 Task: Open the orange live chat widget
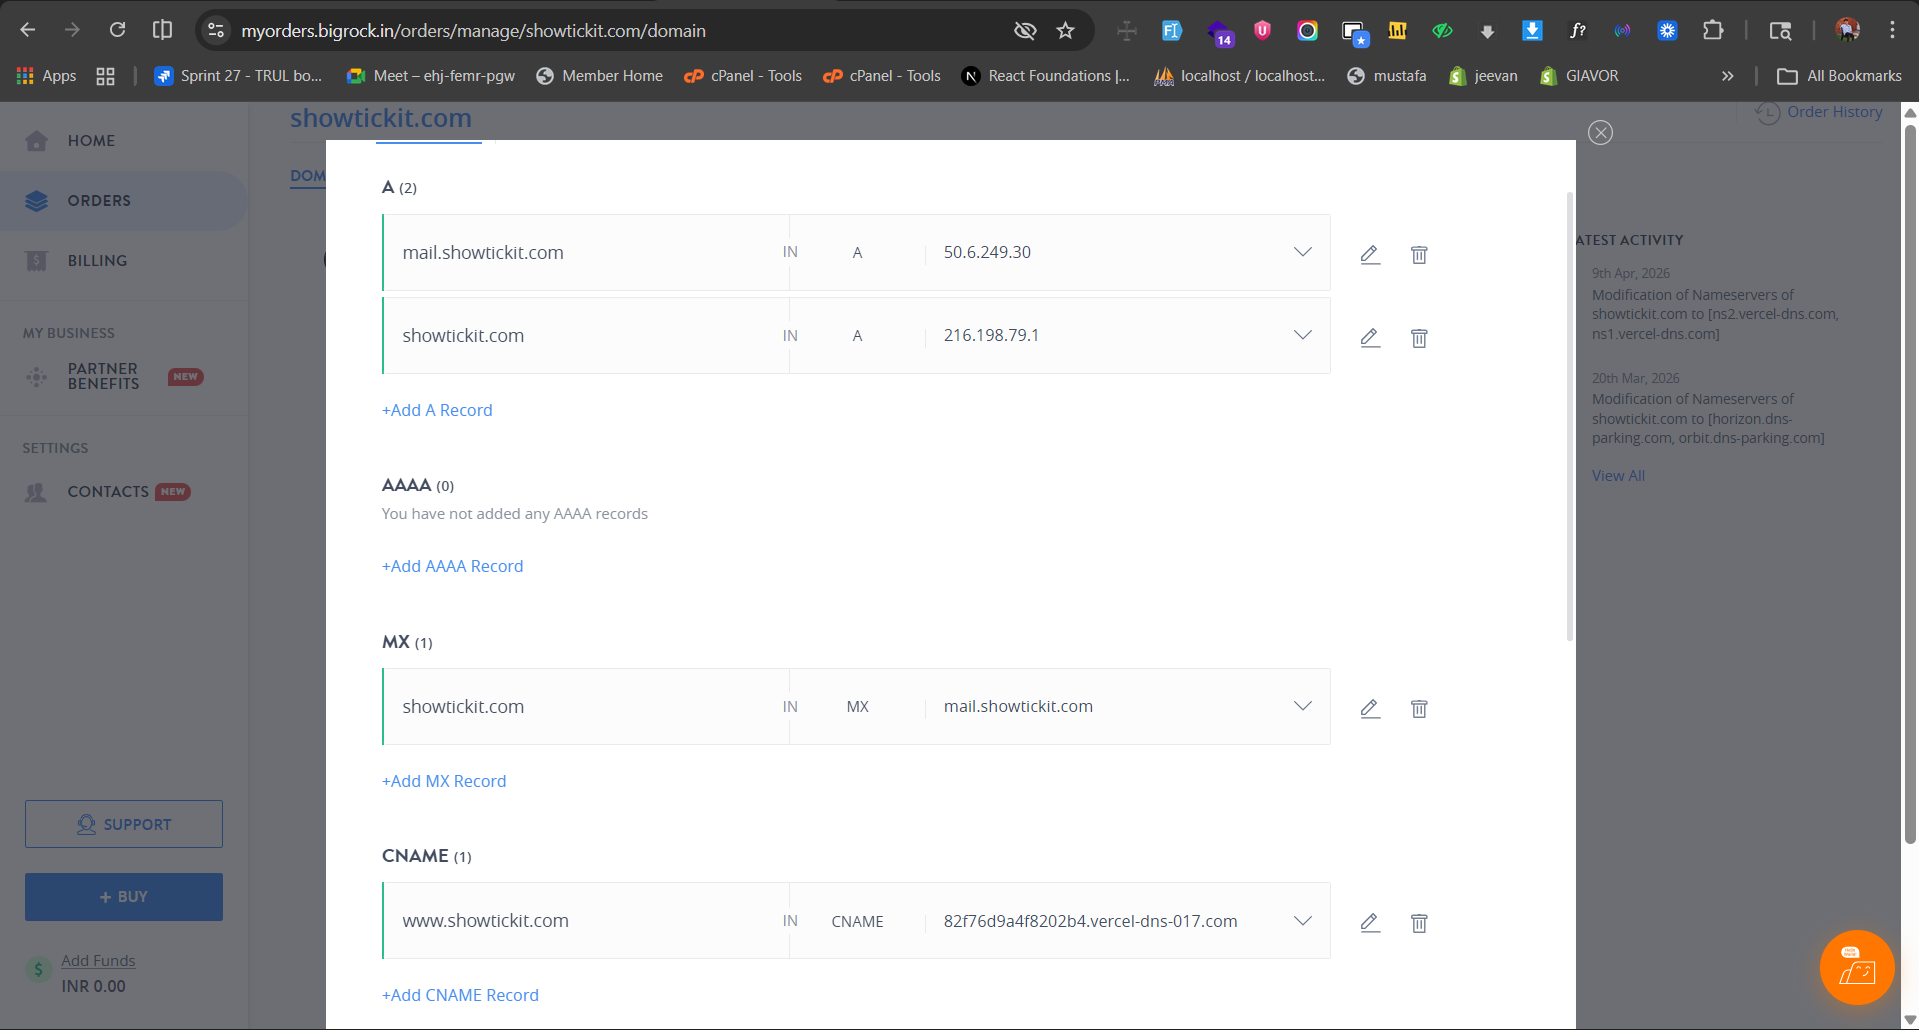point(1857,967)
